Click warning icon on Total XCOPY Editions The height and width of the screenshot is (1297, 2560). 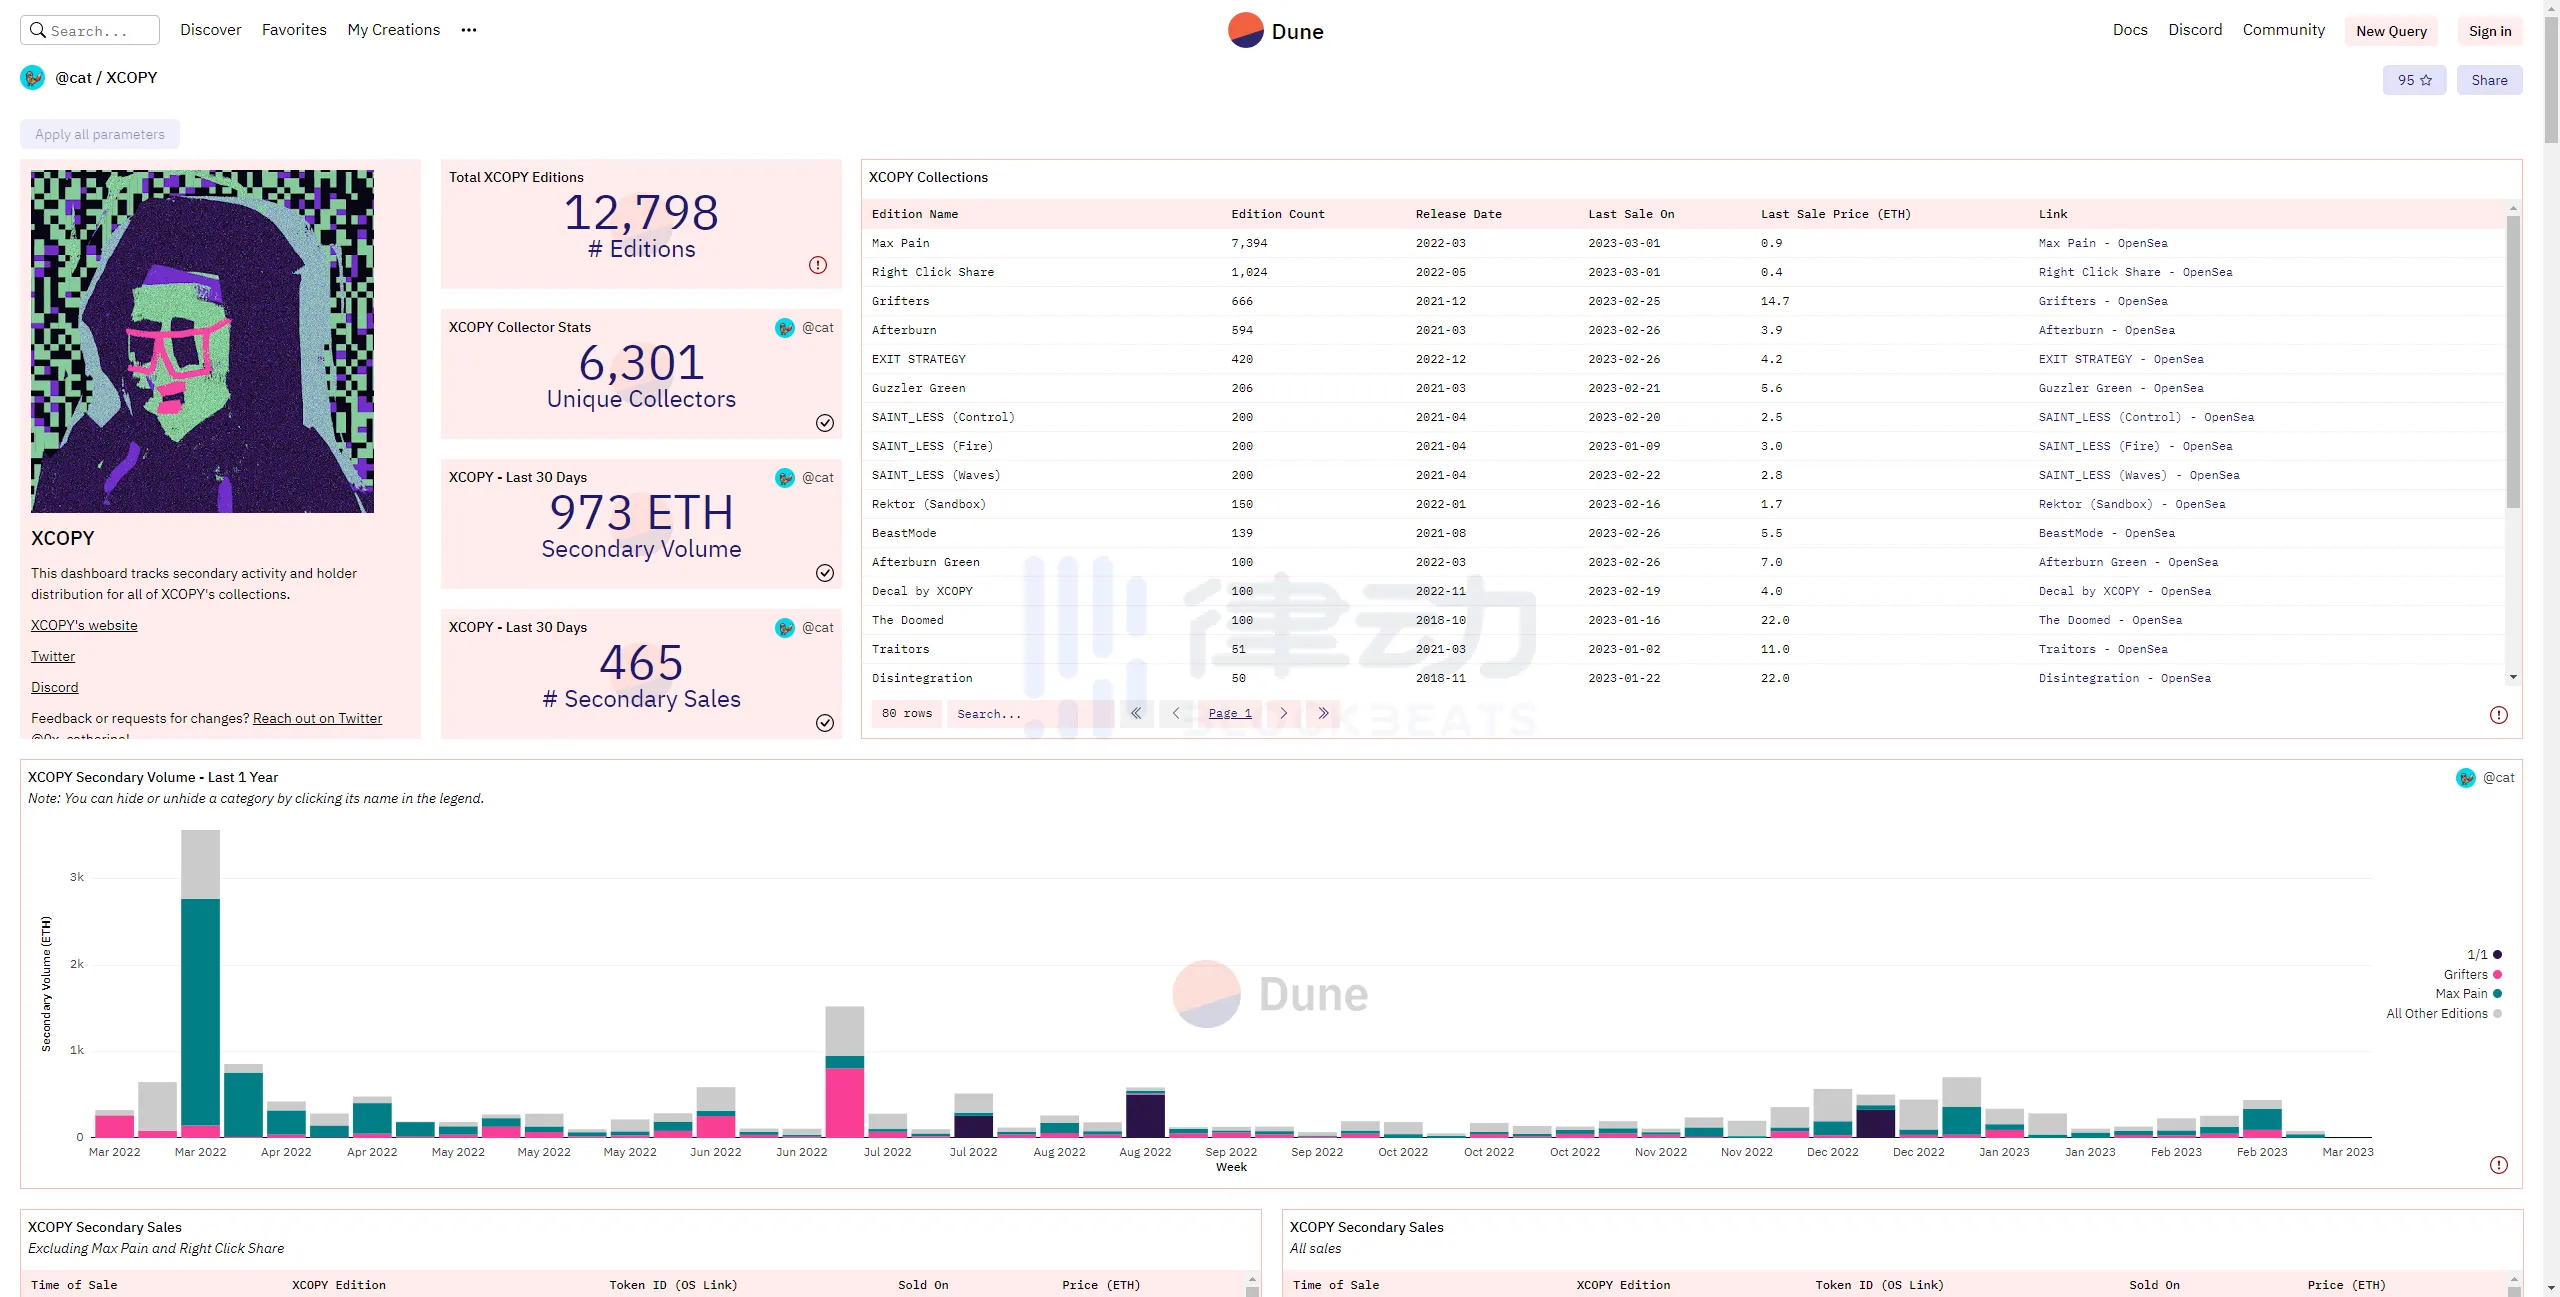[818, 265]
